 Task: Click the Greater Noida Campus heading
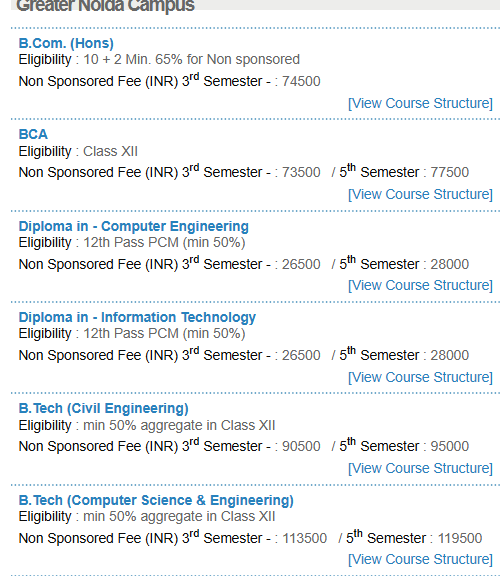[105, 5]
